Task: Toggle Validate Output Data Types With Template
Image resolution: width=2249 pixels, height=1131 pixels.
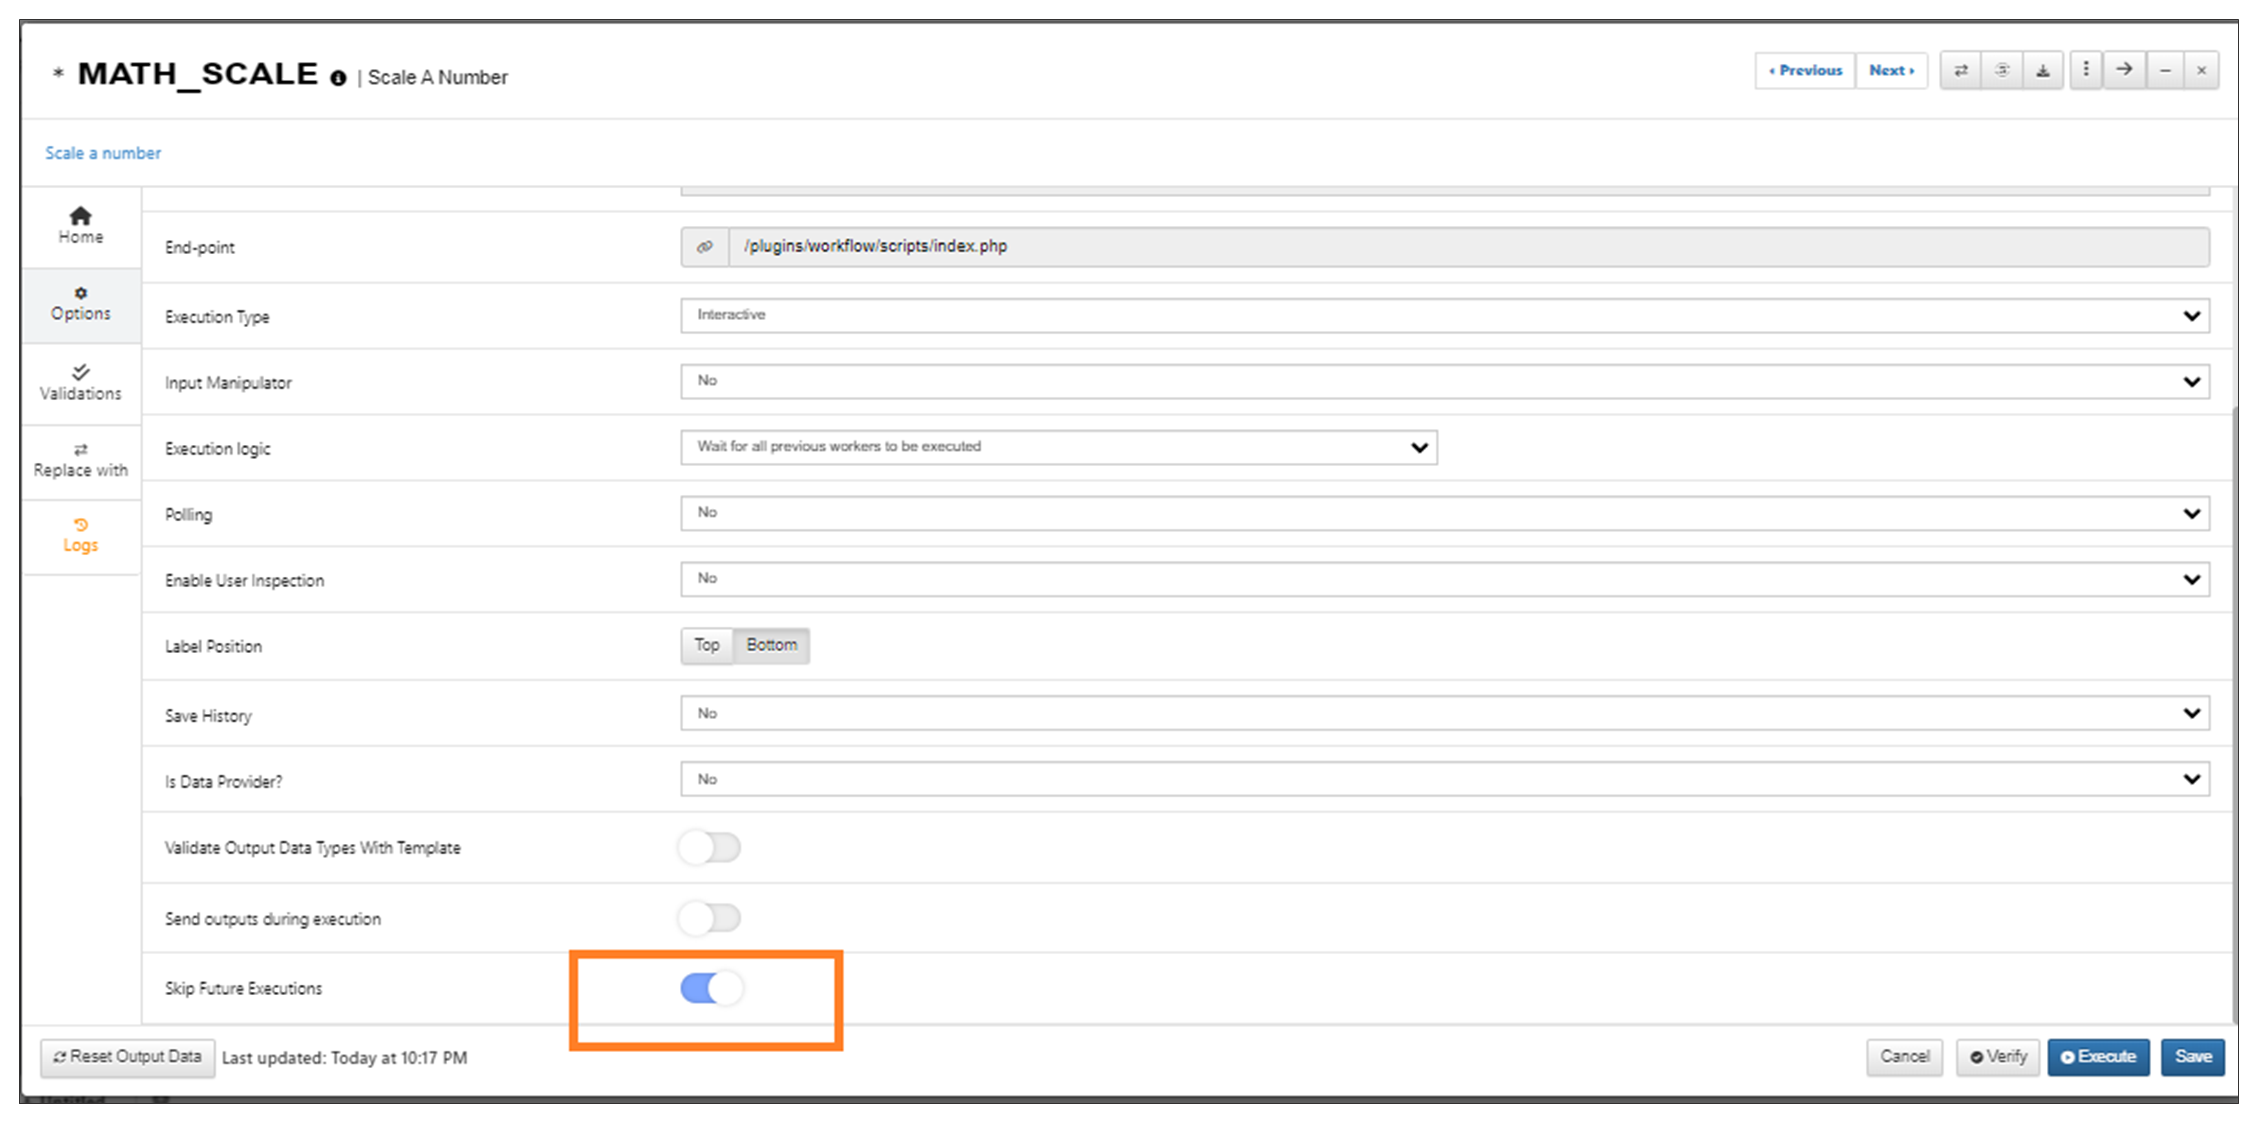Action: click(711, 848)
